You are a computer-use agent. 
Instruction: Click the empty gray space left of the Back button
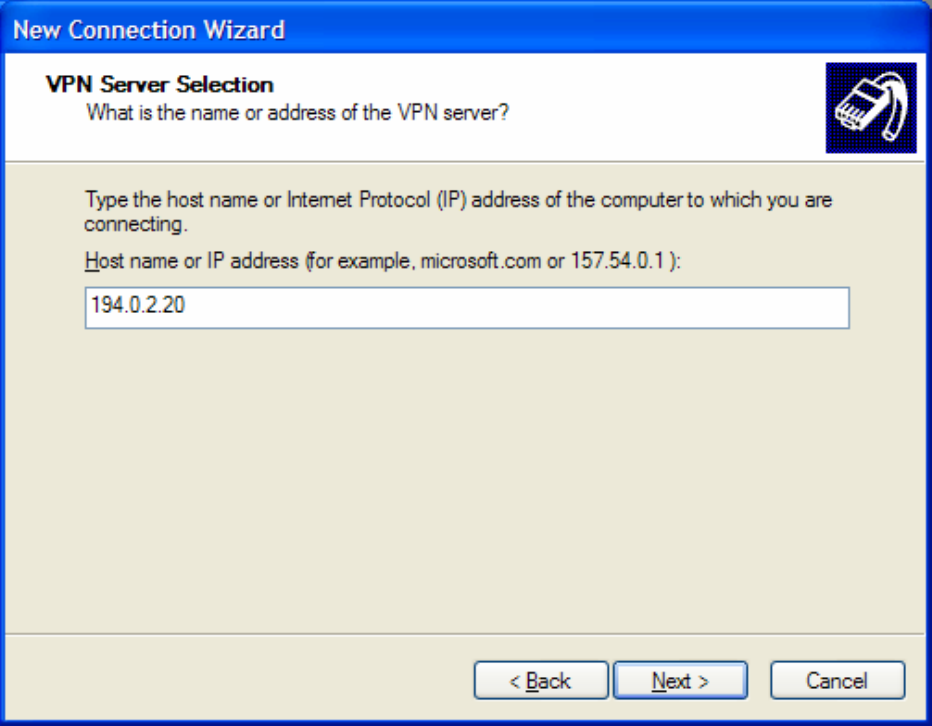click(x=250, y=681)
